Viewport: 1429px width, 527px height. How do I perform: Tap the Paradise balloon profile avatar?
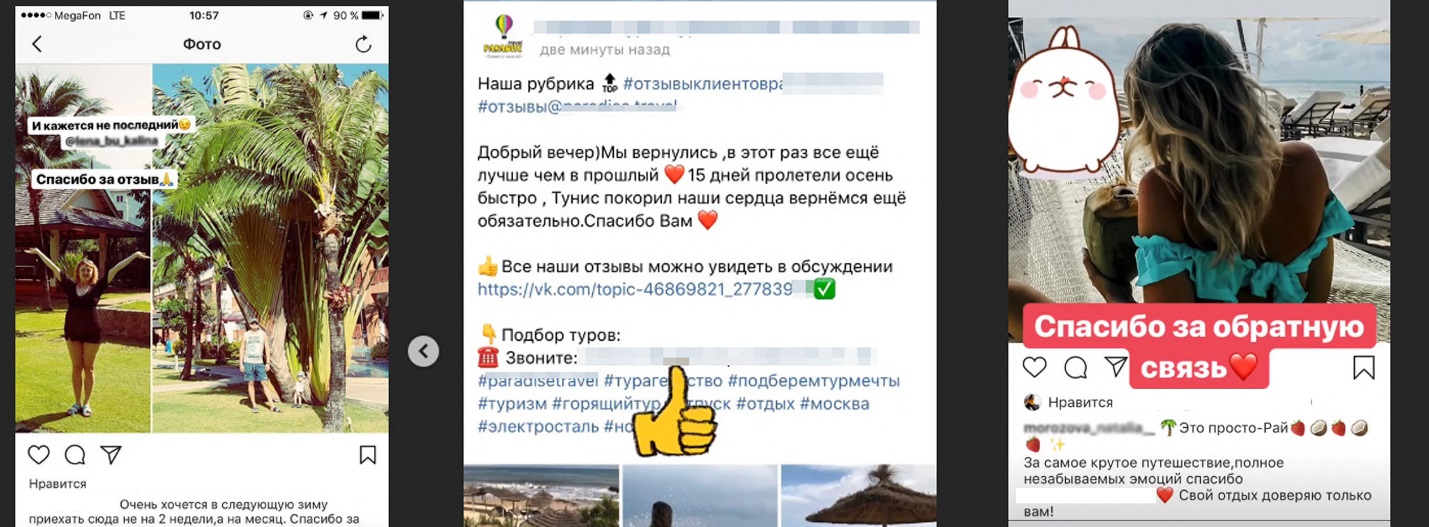(x=502, y=33)
